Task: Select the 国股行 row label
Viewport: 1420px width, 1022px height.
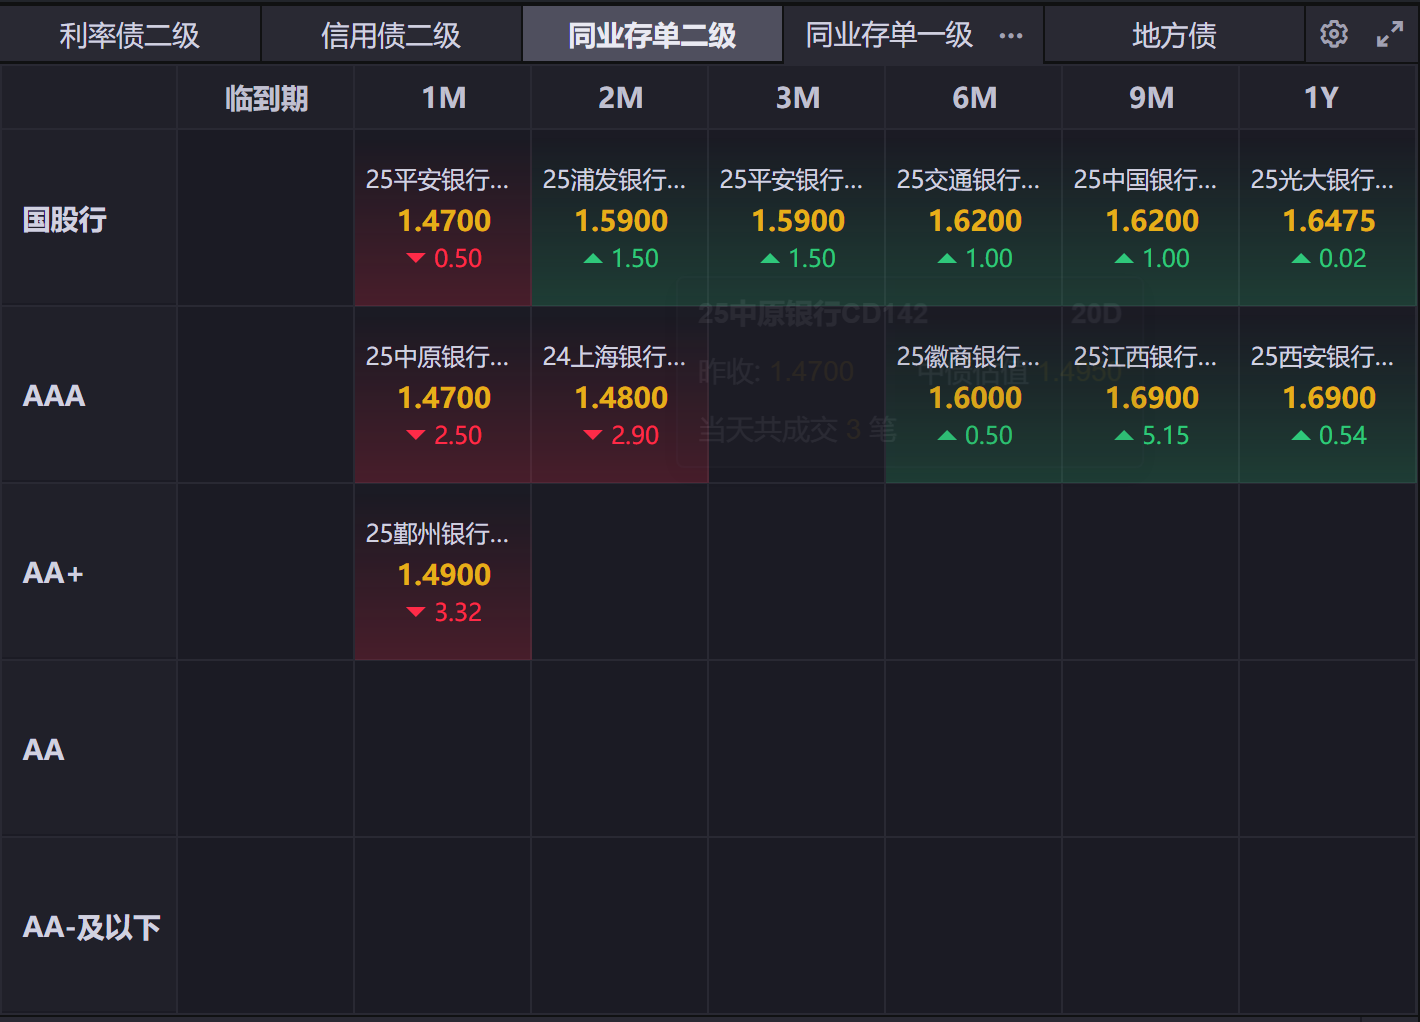Action: click(65, 219)
